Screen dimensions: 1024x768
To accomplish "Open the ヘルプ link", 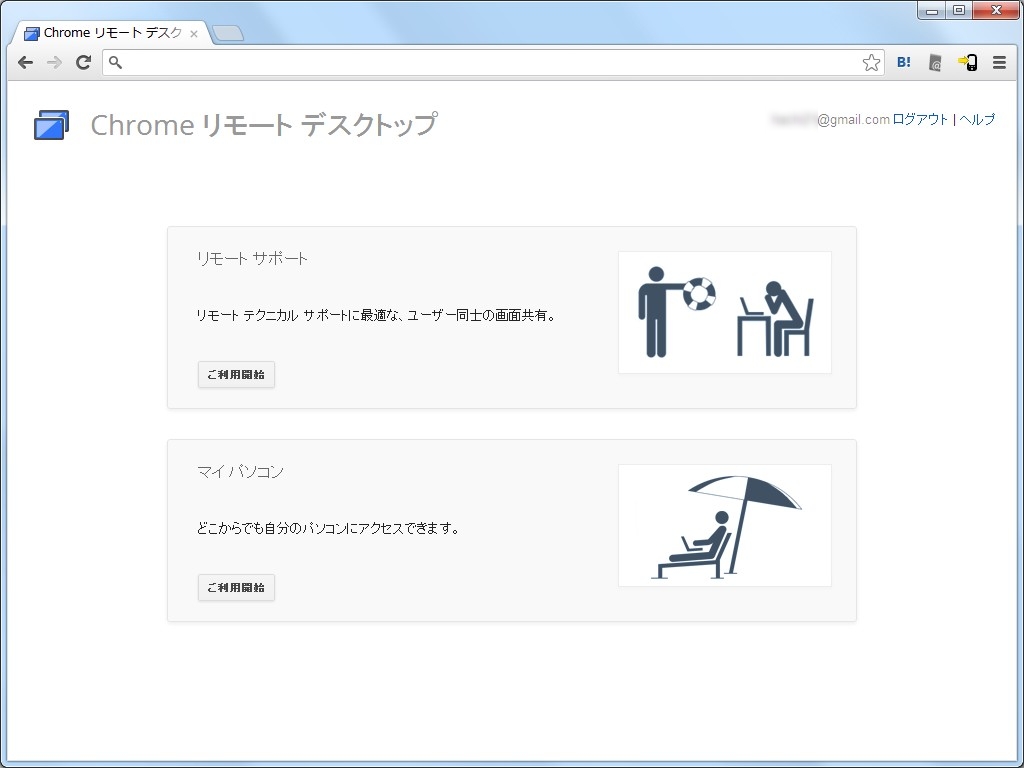I will 977,119.
